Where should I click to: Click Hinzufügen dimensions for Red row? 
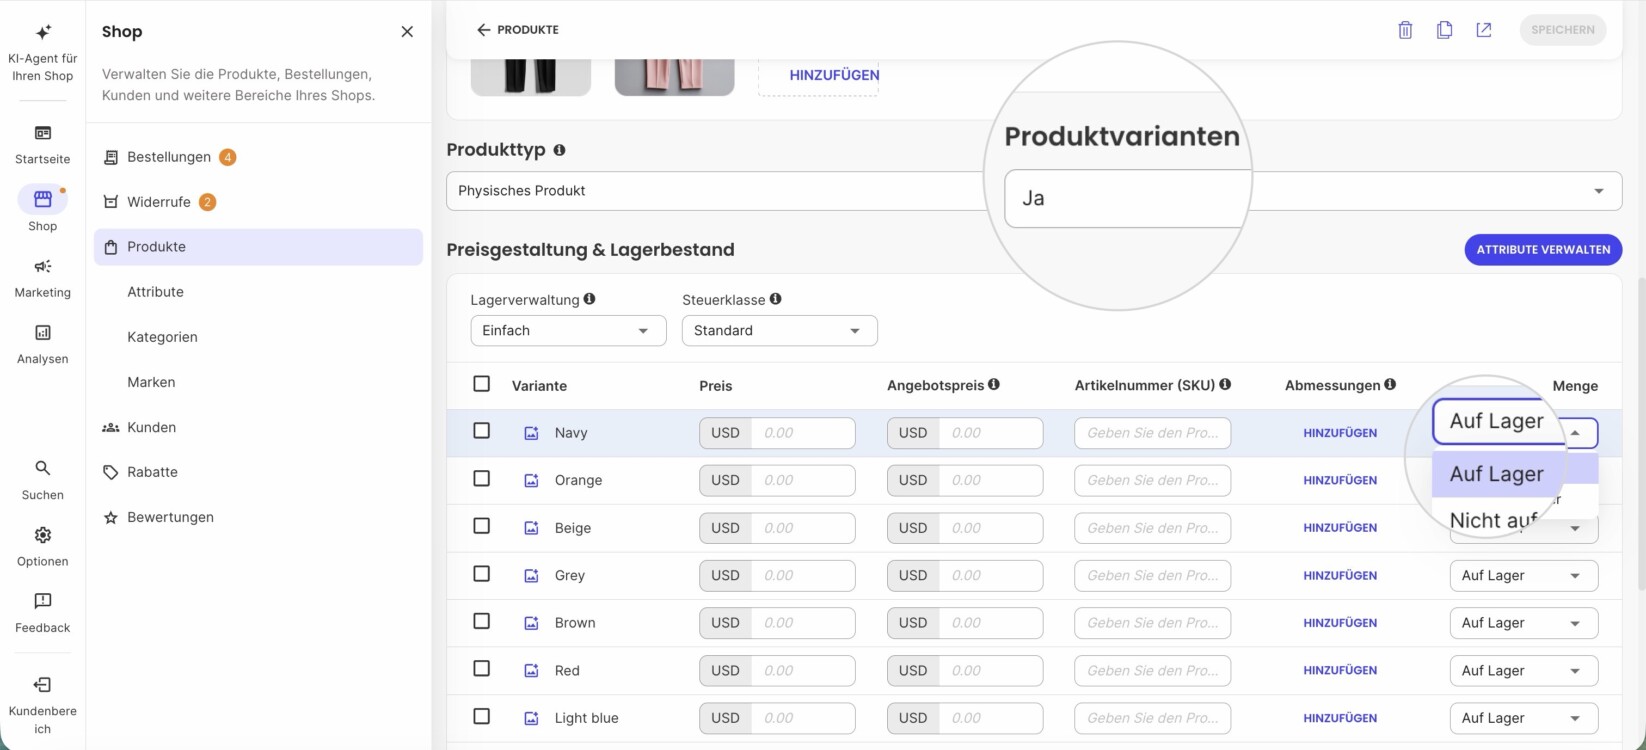tap(1340, 671)
